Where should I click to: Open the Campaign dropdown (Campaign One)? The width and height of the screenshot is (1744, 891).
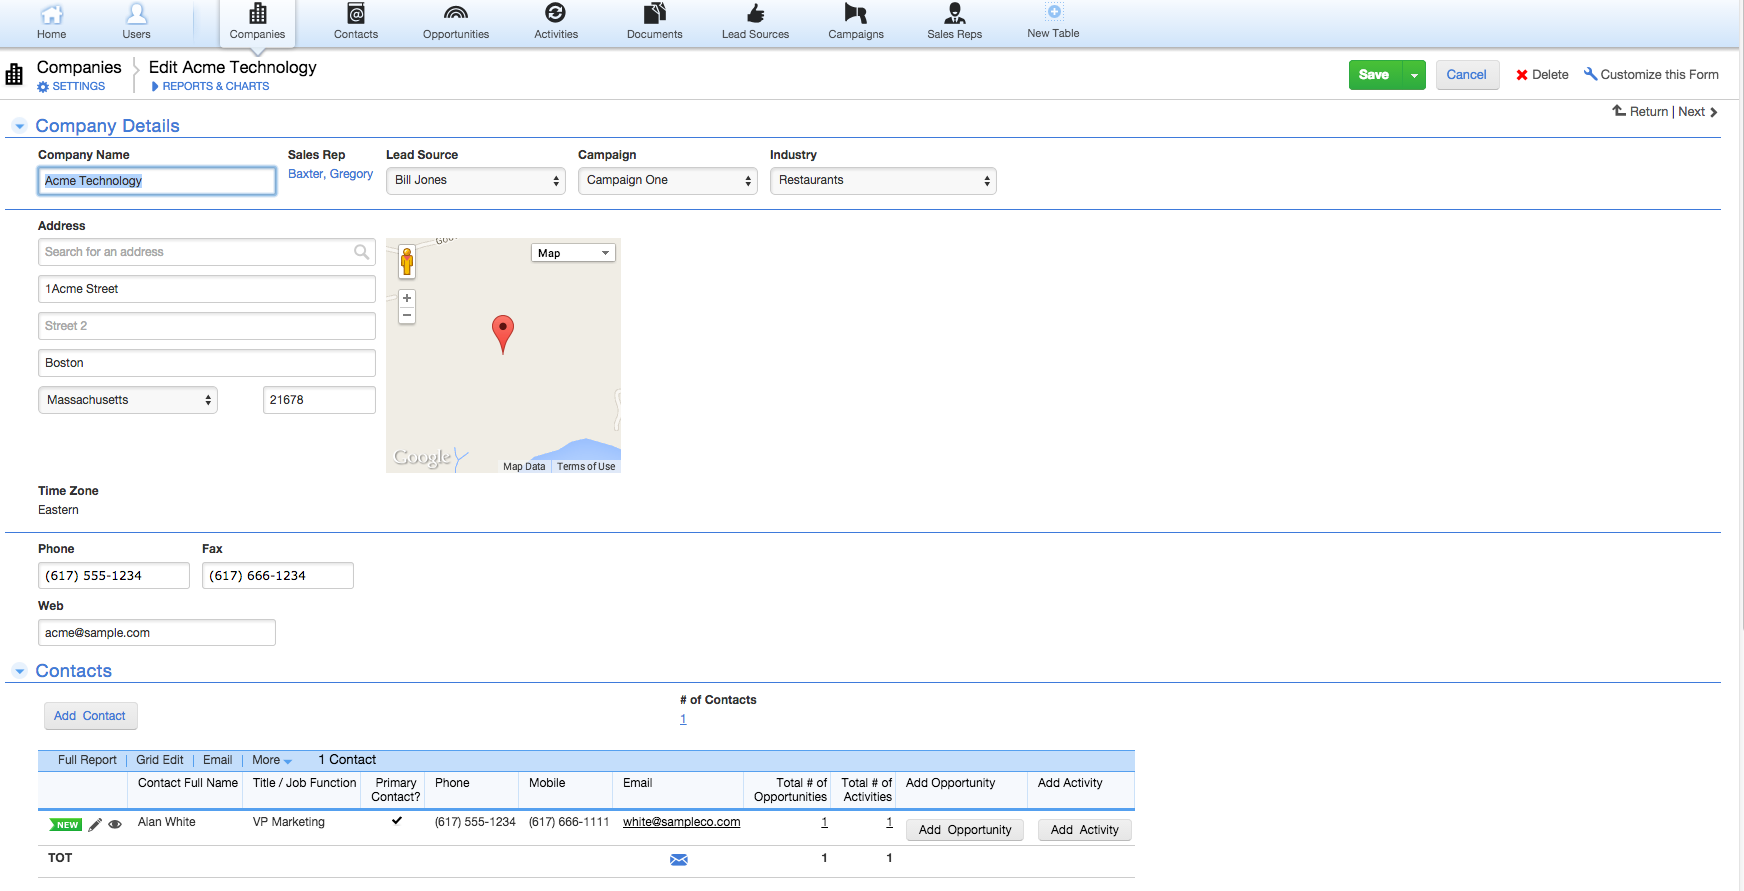tap(668, 181)
